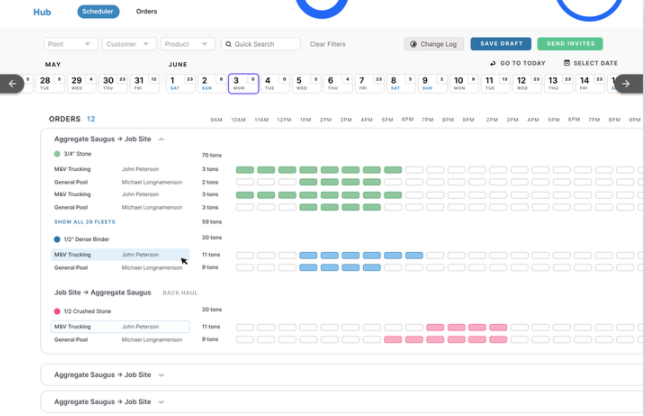Screen dimensions: 645x416
Task: Click the Go To Today return-arrow icon
Action: (493, 63)
